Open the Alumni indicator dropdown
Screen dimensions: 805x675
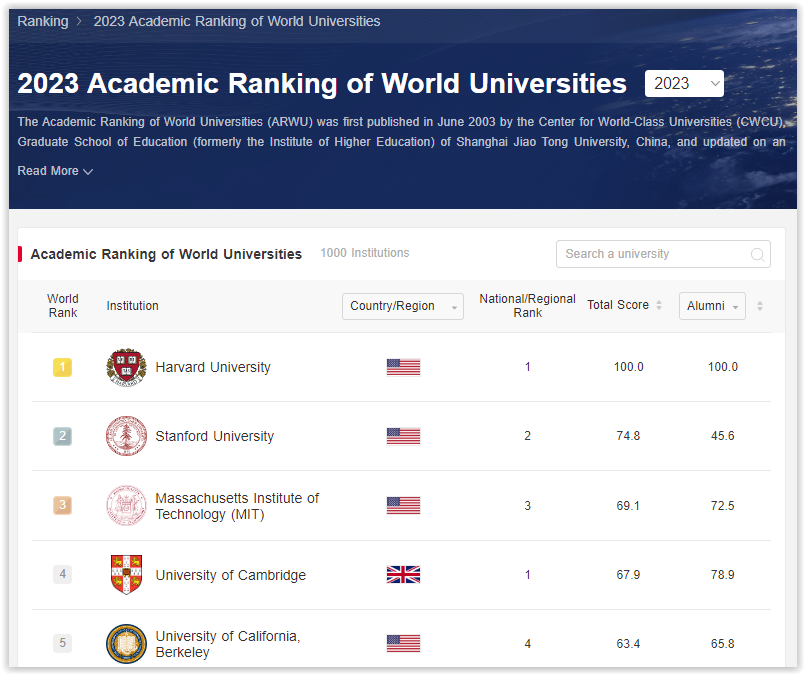coord(712,306)
